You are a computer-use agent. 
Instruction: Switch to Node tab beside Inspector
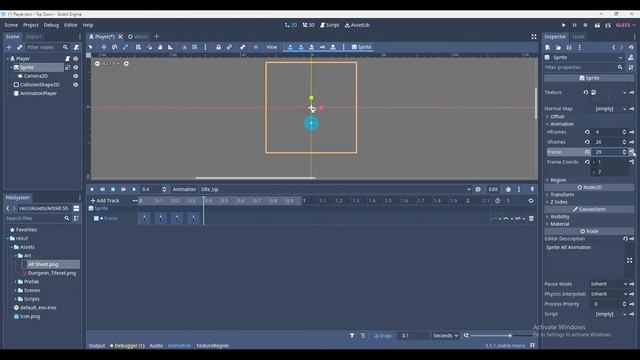[578, 37]
